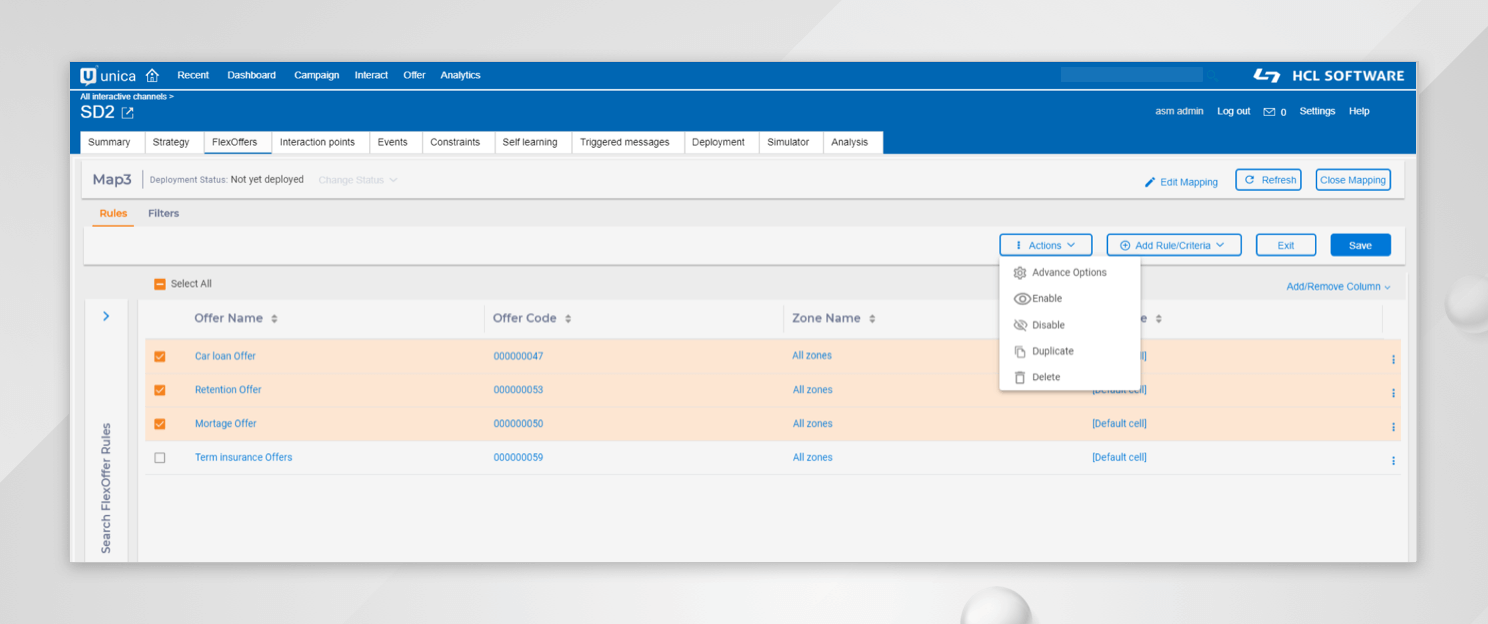Select Duplicate in the Actions menu
The width and height of the screenshot is (1488, 624).
pyautogui.click(x=1052, y=351)
